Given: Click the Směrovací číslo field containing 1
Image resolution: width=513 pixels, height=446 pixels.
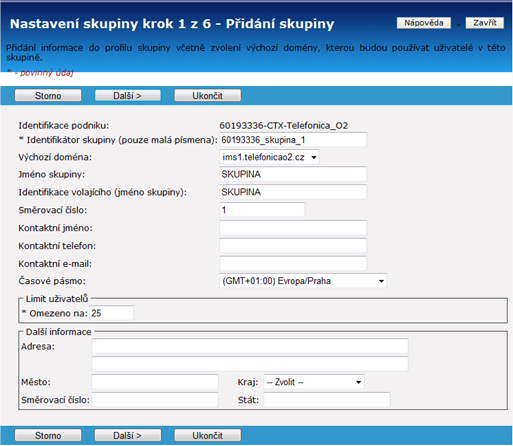Looking at the screenshot, I should click(x=262, y=210).
